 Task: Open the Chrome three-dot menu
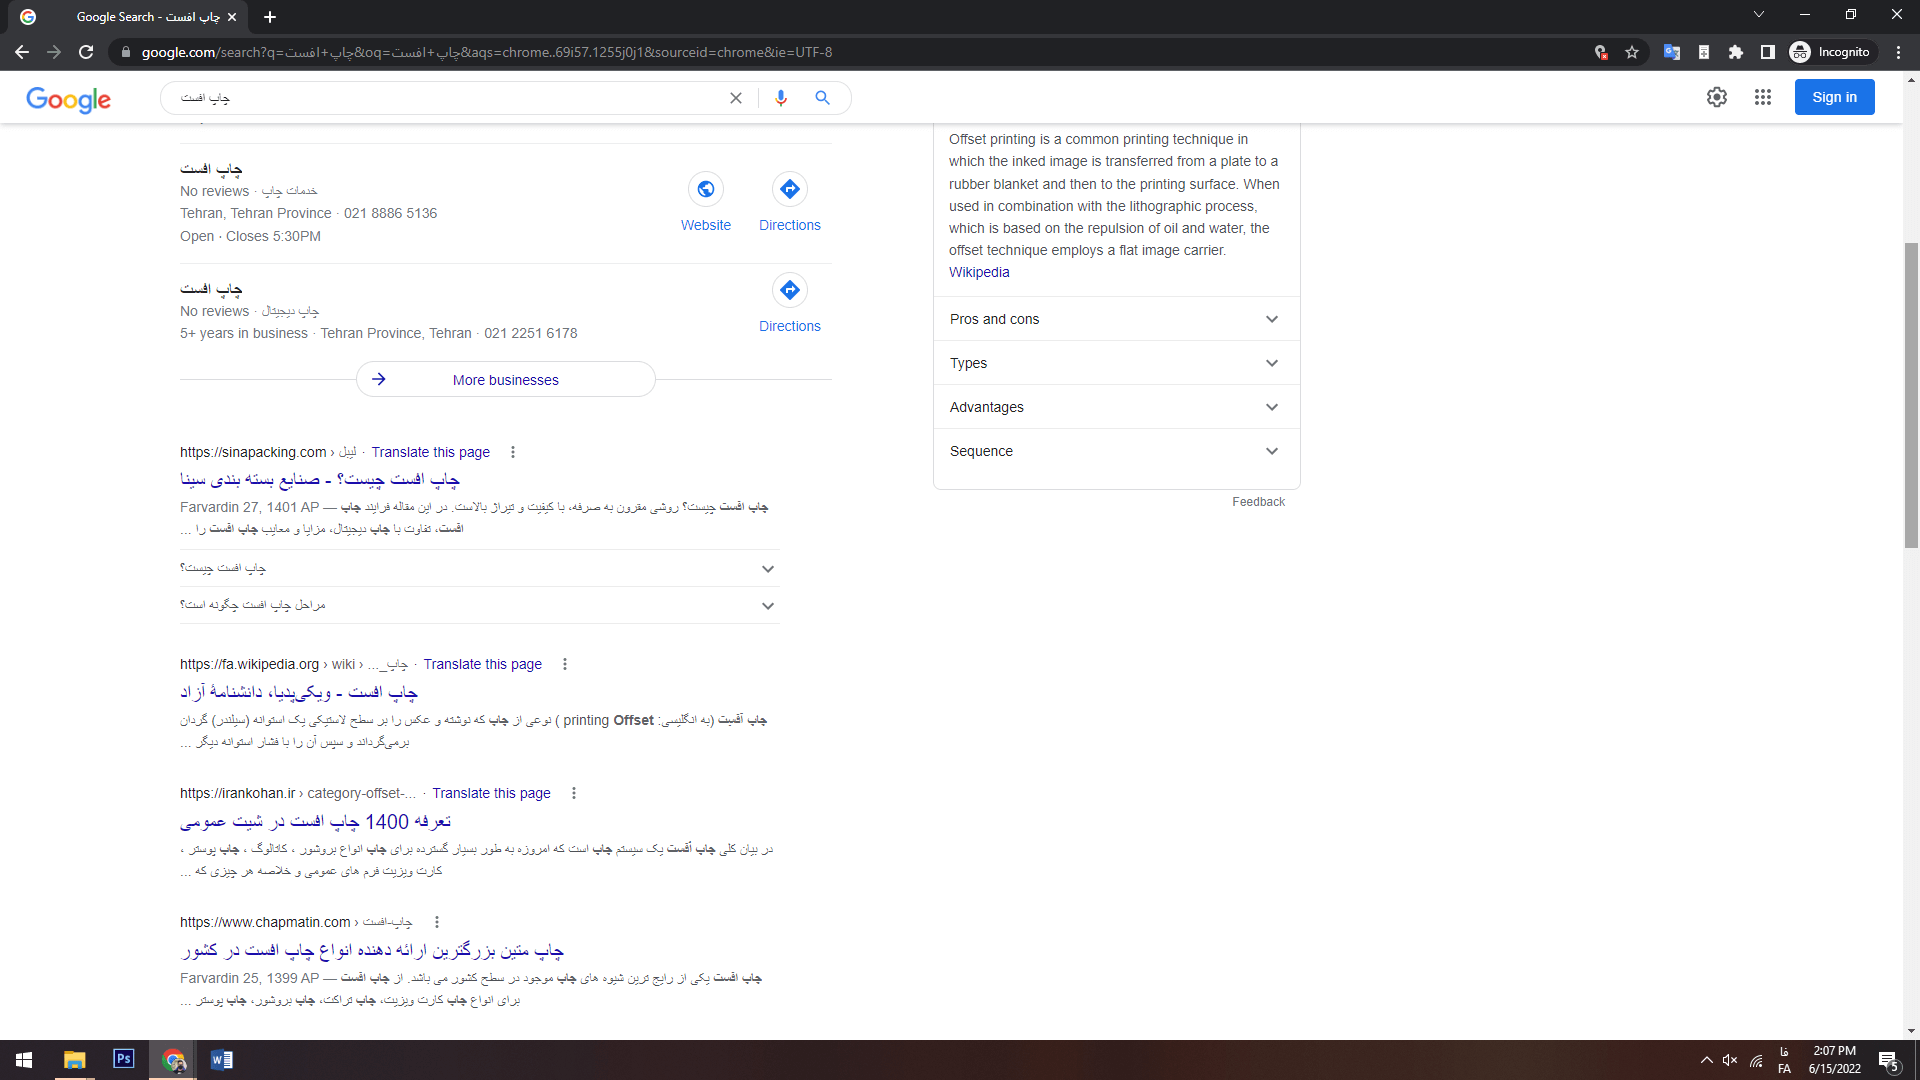[1898, 52]
